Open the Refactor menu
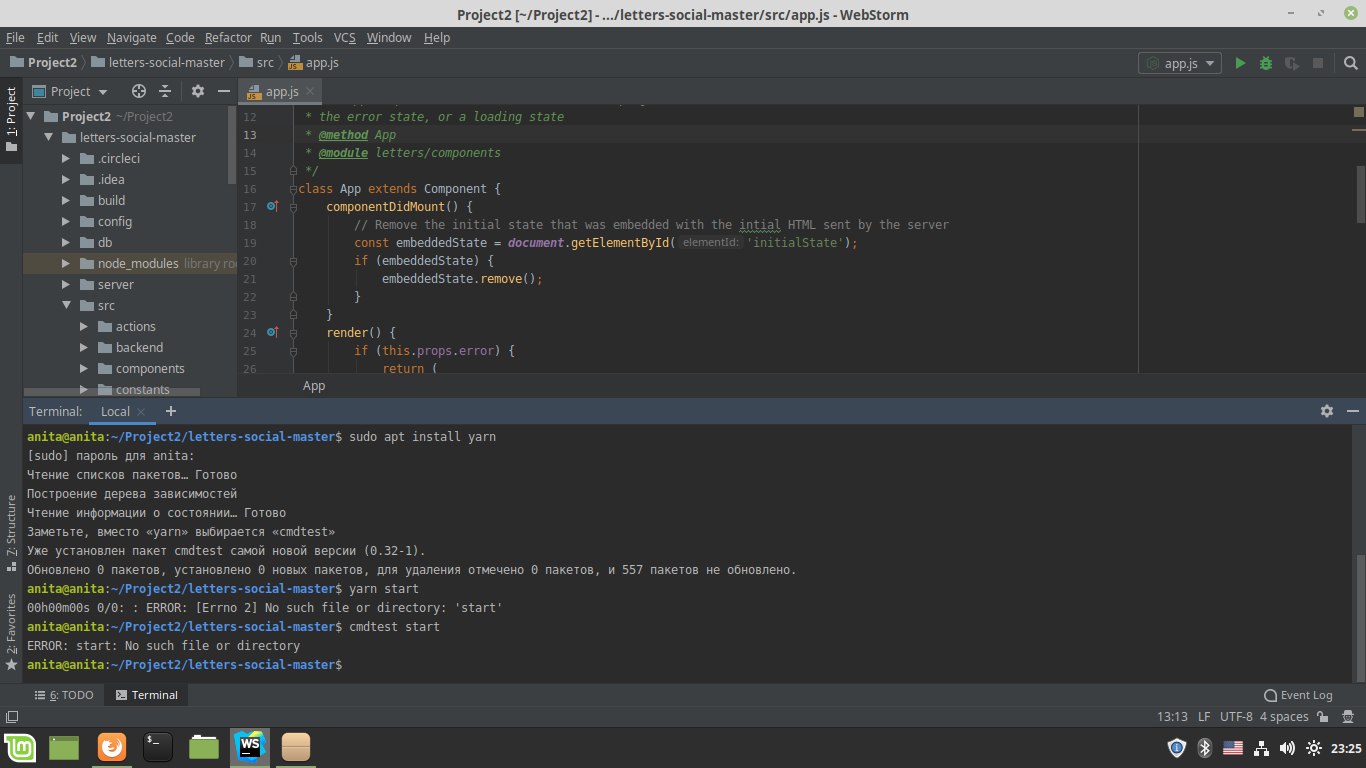 click(x=228, y=38)
